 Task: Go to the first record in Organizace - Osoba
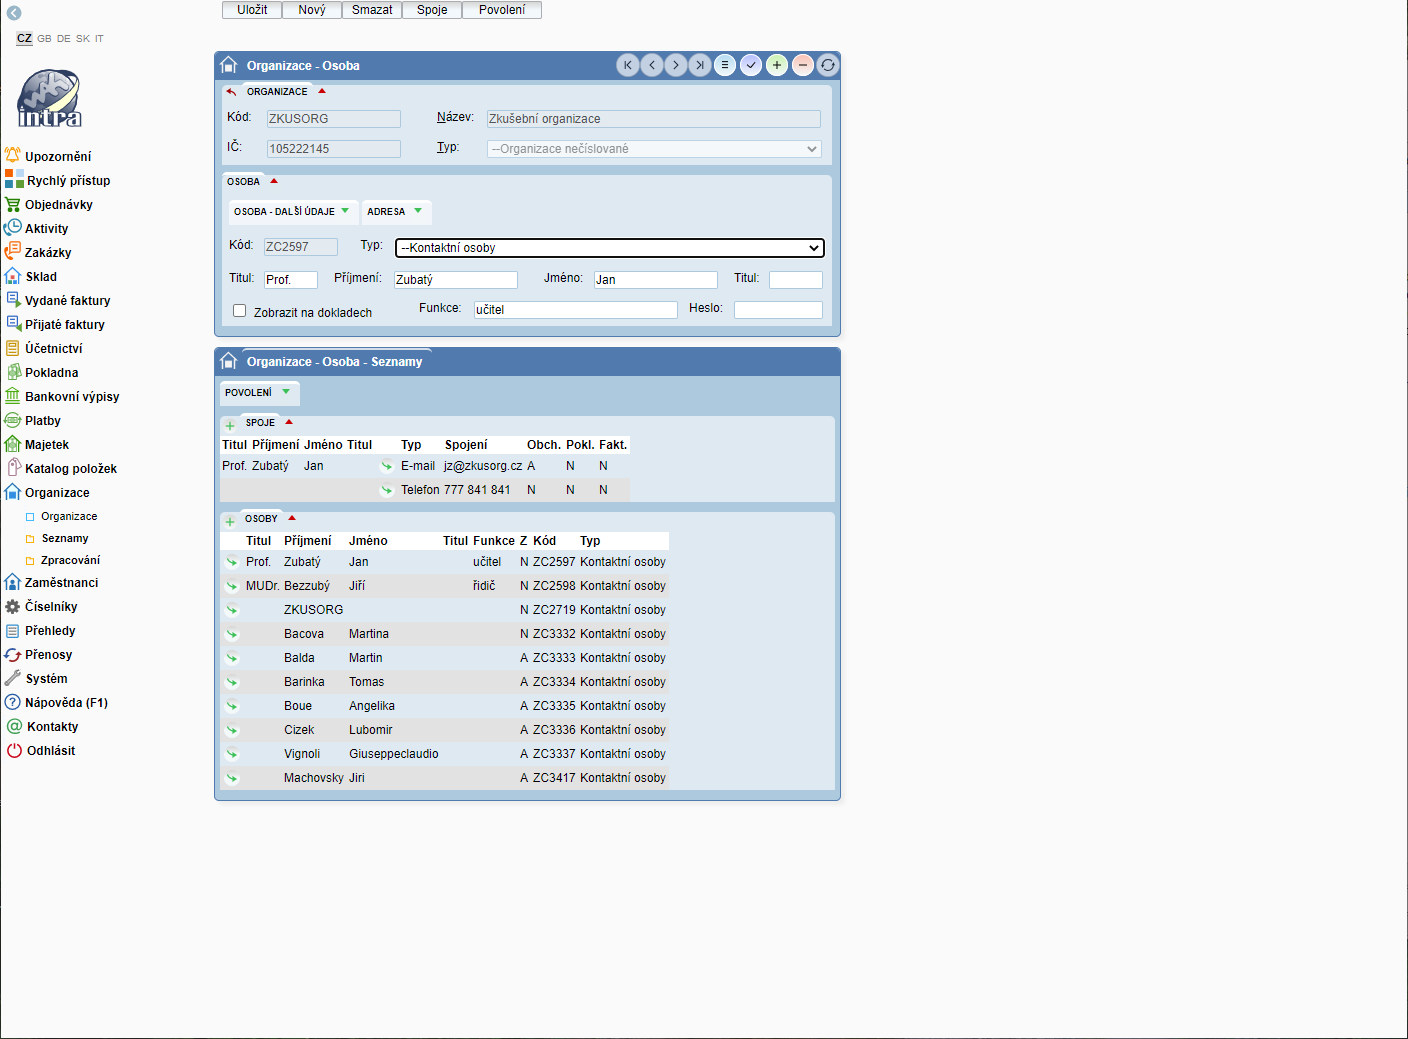pos(628,65)
